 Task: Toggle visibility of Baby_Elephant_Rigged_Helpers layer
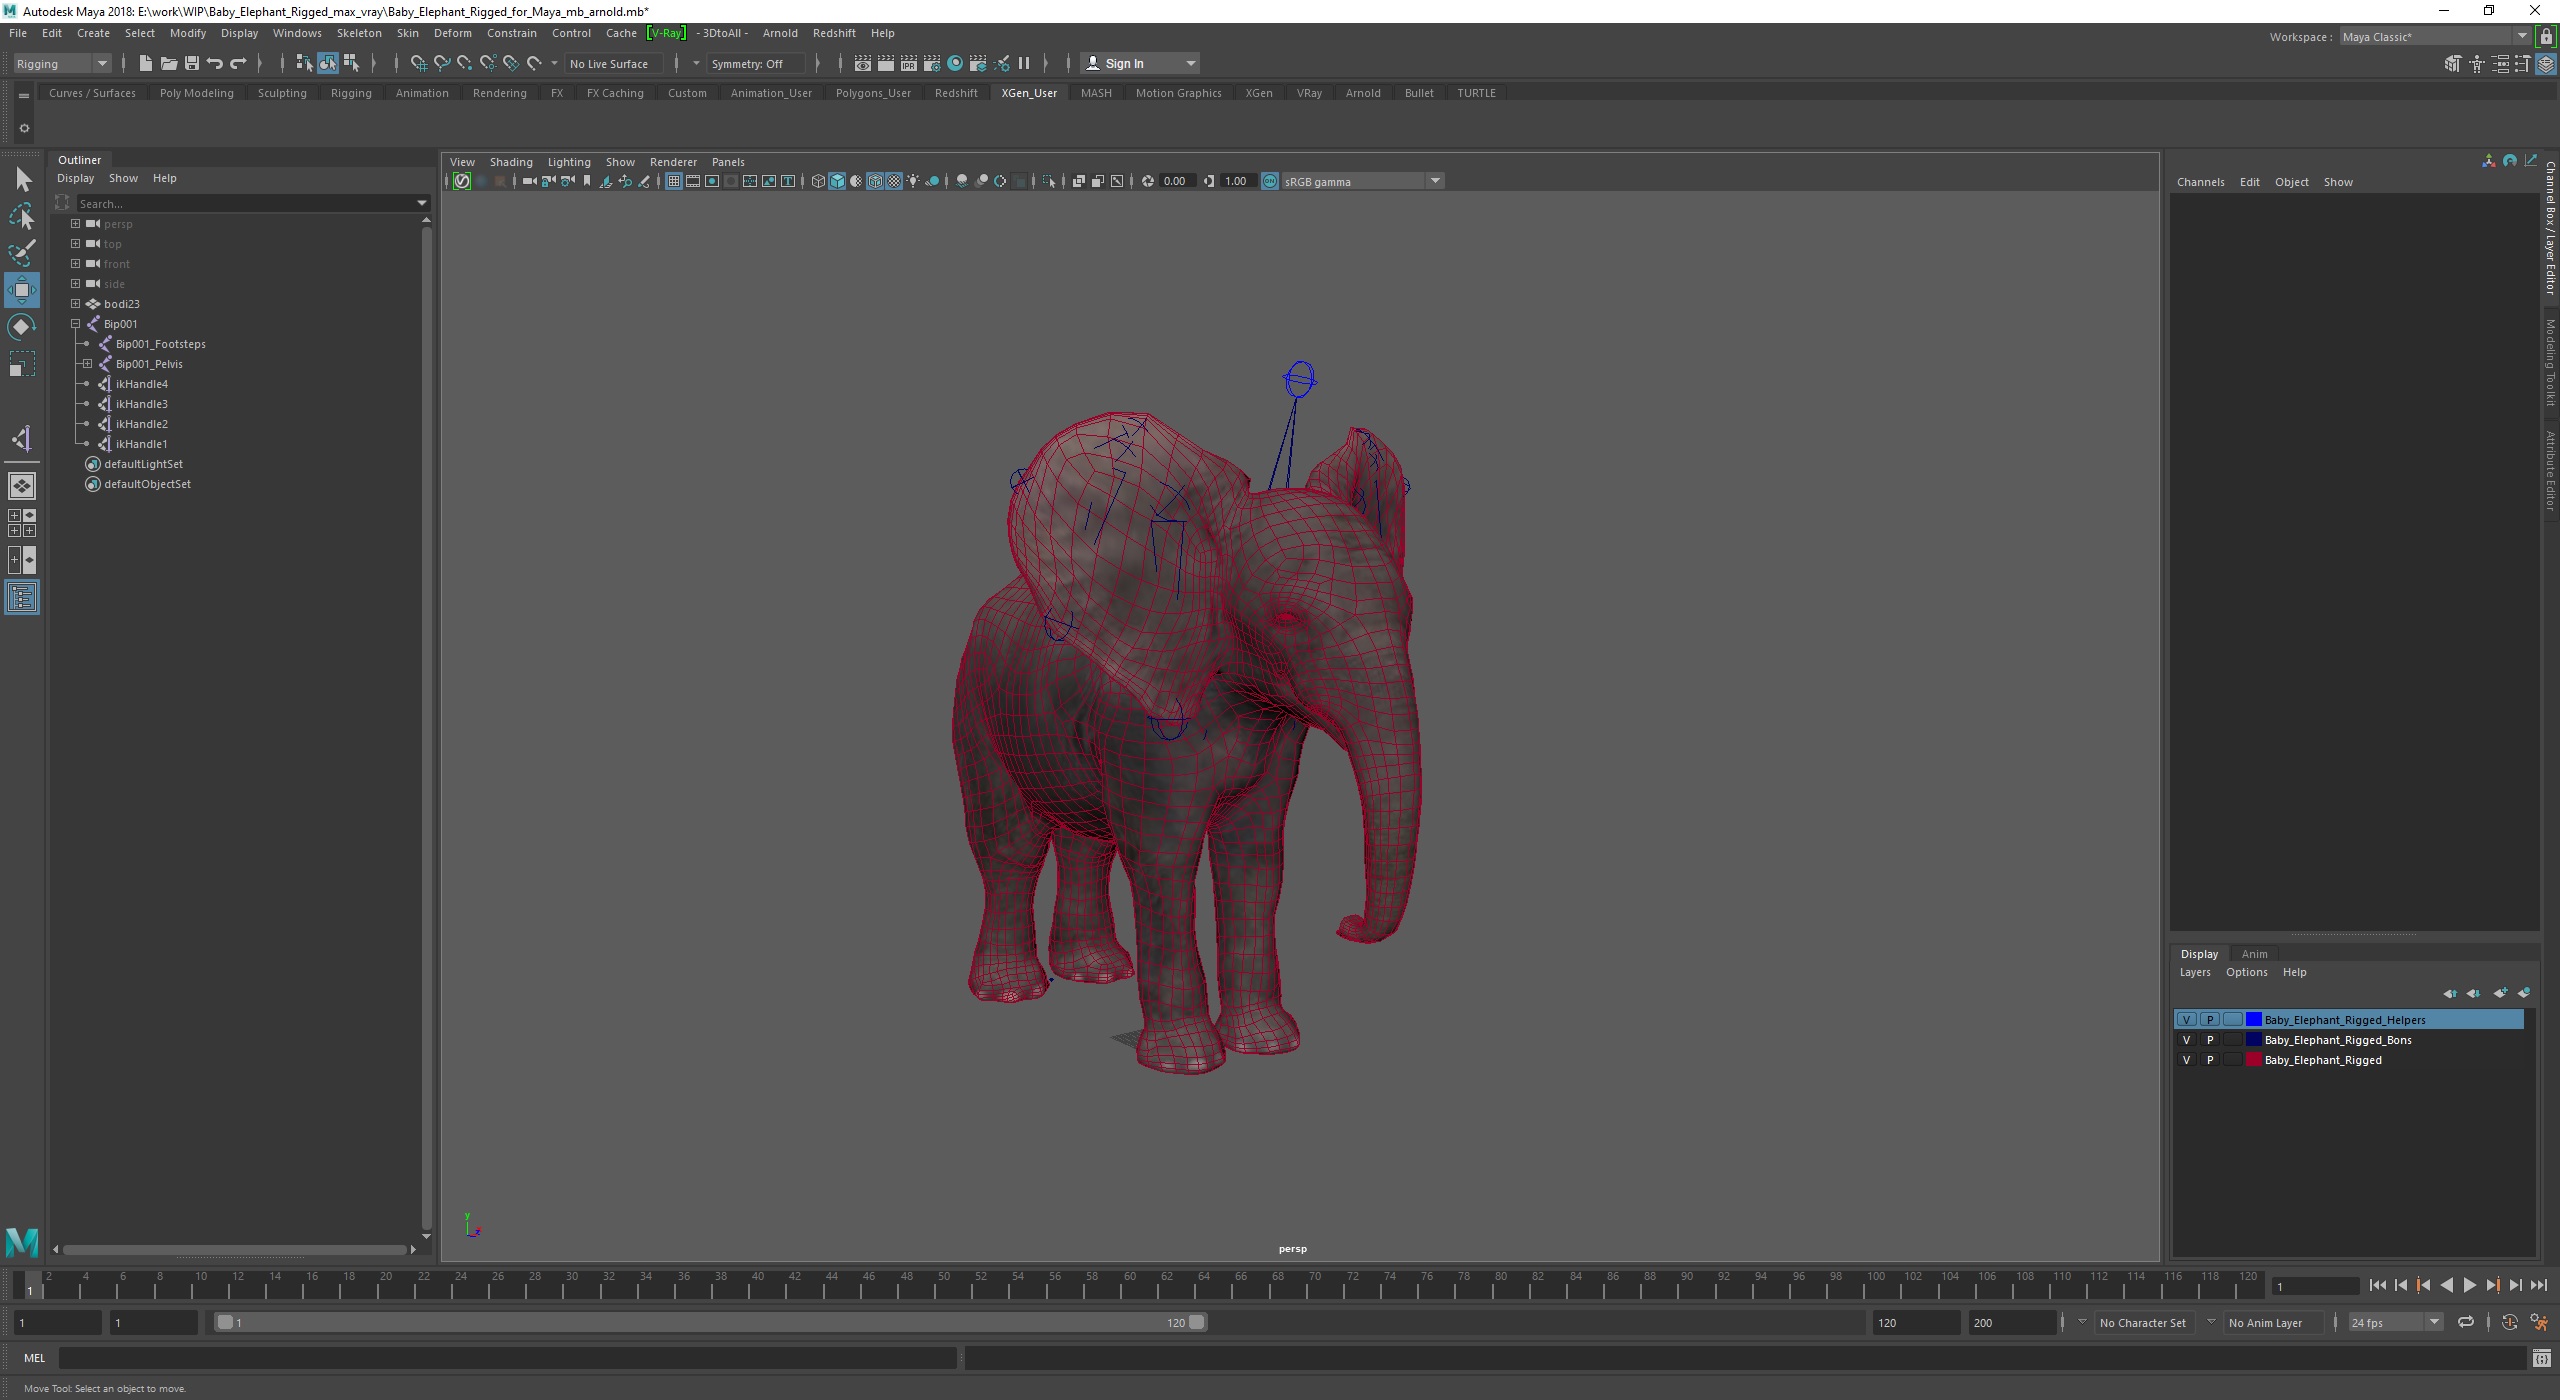[2186, 1020]
